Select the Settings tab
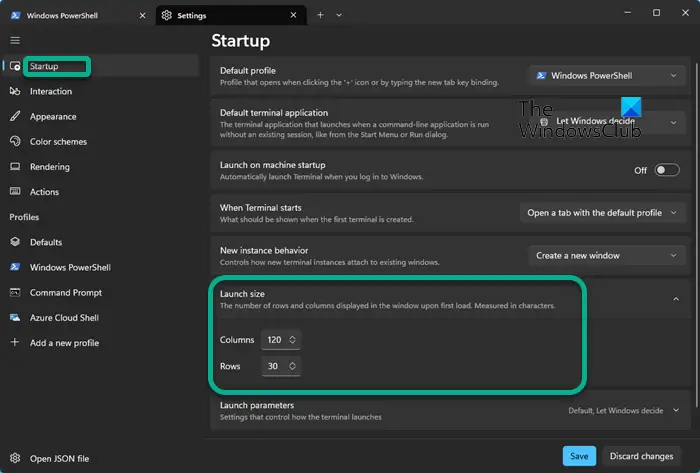The image size is (700, 473). [231, 15]
